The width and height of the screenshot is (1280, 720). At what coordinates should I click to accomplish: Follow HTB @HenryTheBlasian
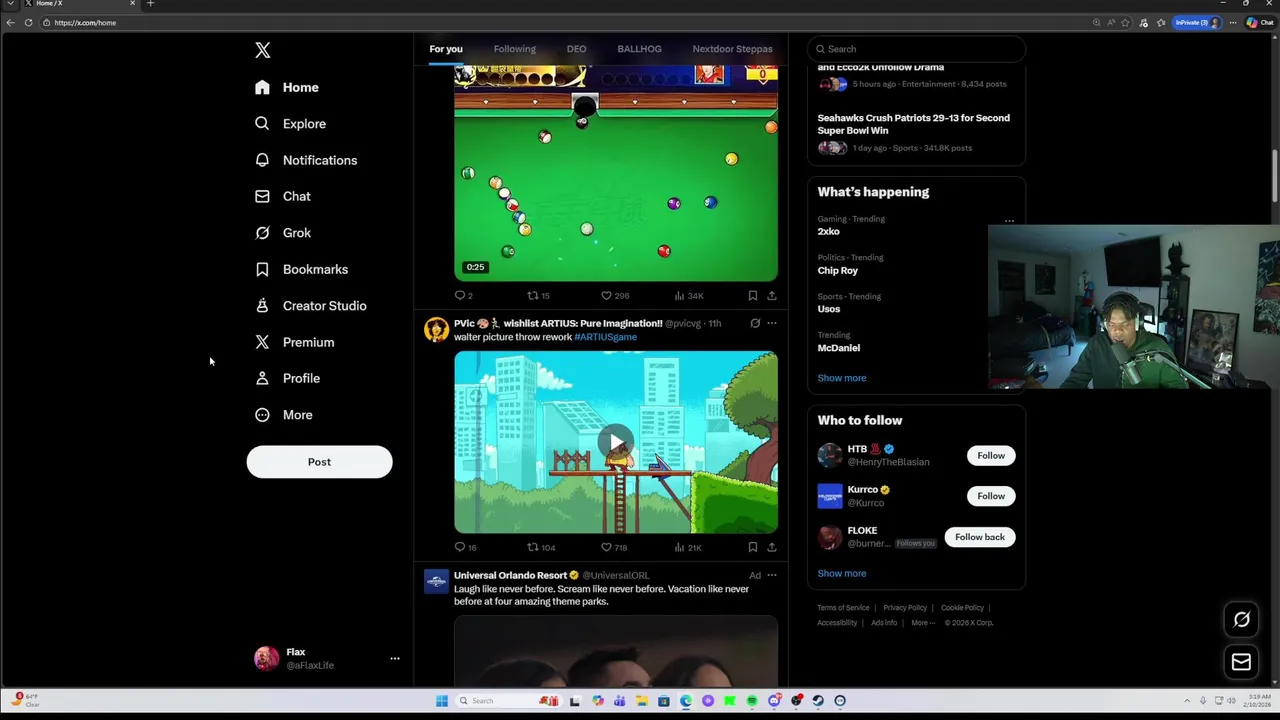(991, 455)
